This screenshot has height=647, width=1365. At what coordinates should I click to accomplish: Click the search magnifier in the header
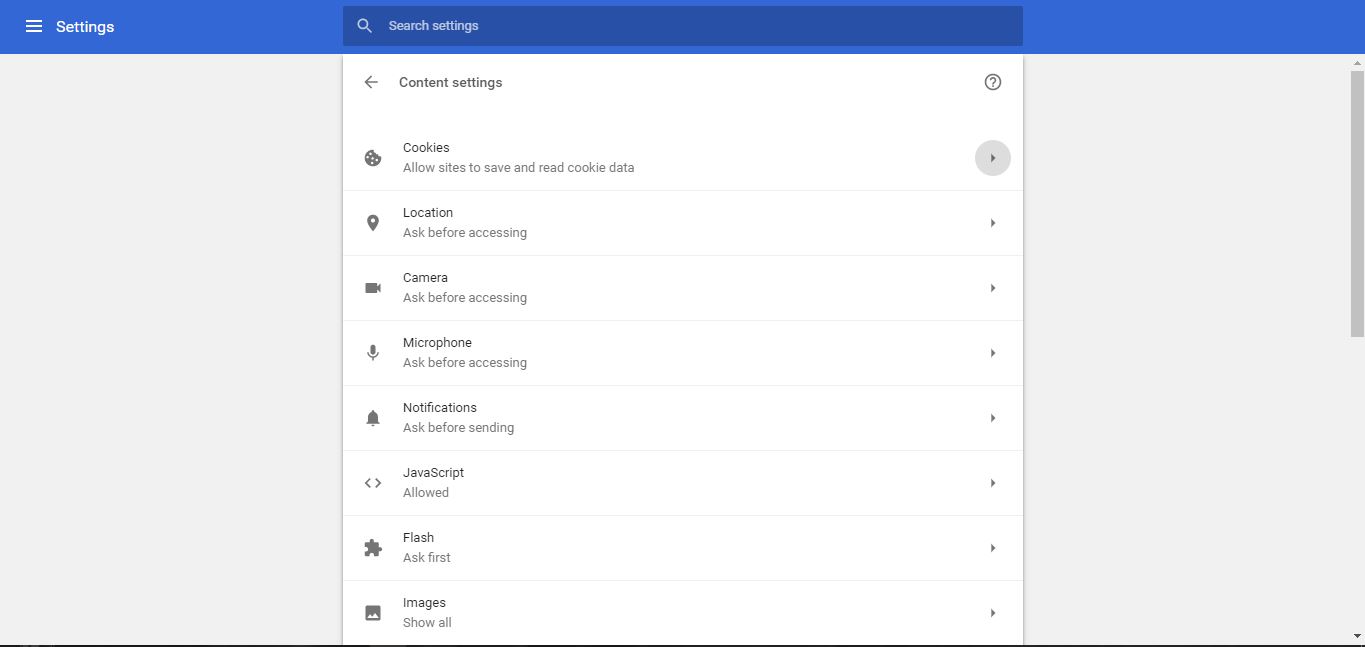[364, 25]
